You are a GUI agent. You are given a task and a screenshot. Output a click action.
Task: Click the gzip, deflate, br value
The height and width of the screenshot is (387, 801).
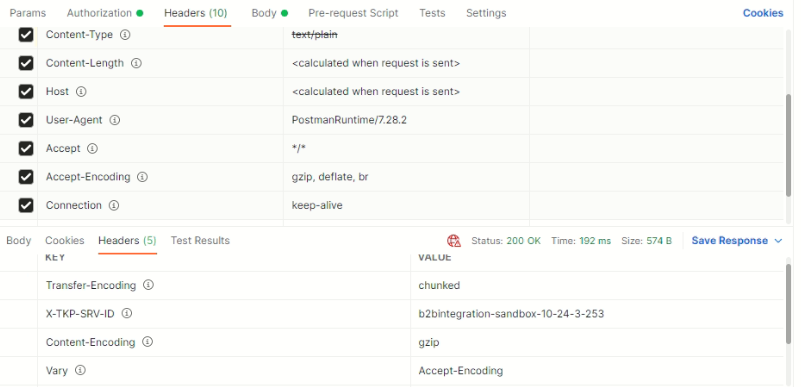click(x=330, y=177)
